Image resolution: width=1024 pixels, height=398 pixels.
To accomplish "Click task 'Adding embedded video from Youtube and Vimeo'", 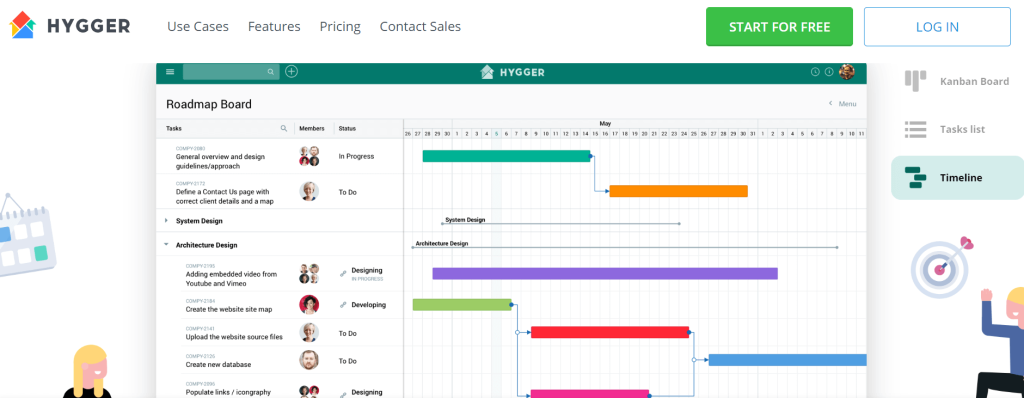I will coord(231,279).
